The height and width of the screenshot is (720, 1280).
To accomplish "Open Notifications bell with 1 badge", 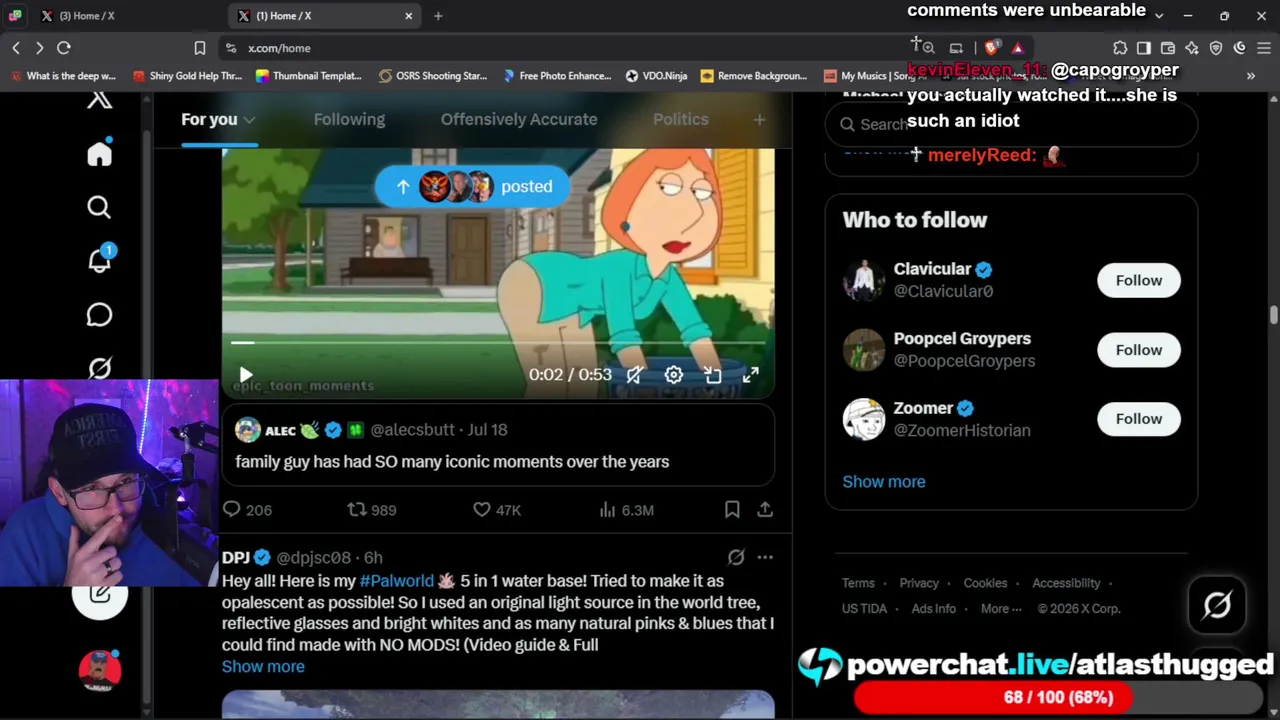I will (99, 260).
